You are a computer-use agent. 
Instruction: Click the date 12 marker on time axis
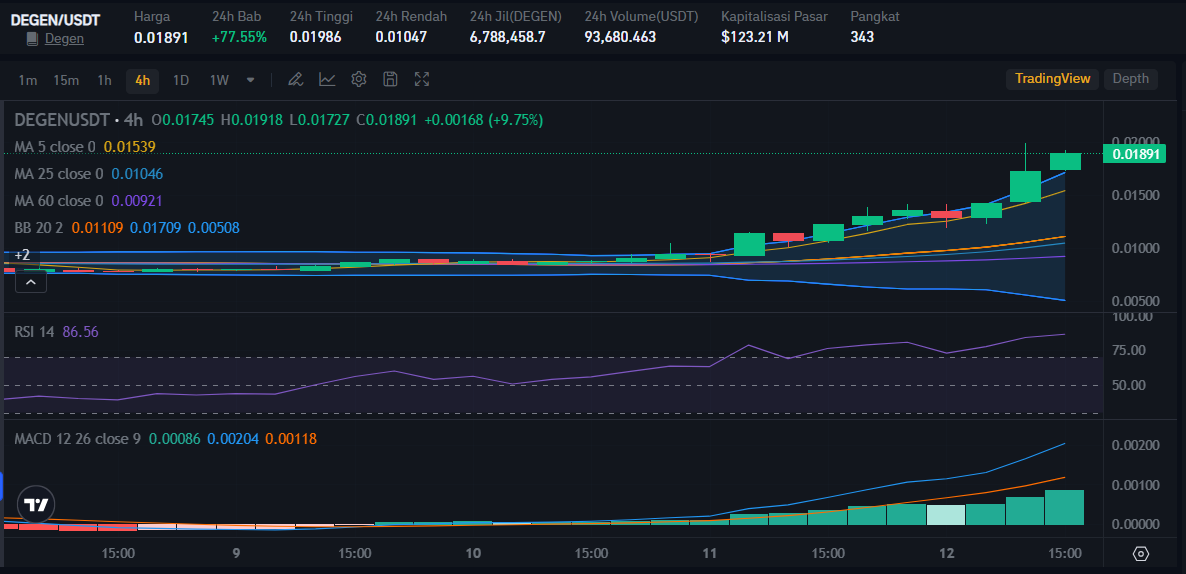click(946, 554)
